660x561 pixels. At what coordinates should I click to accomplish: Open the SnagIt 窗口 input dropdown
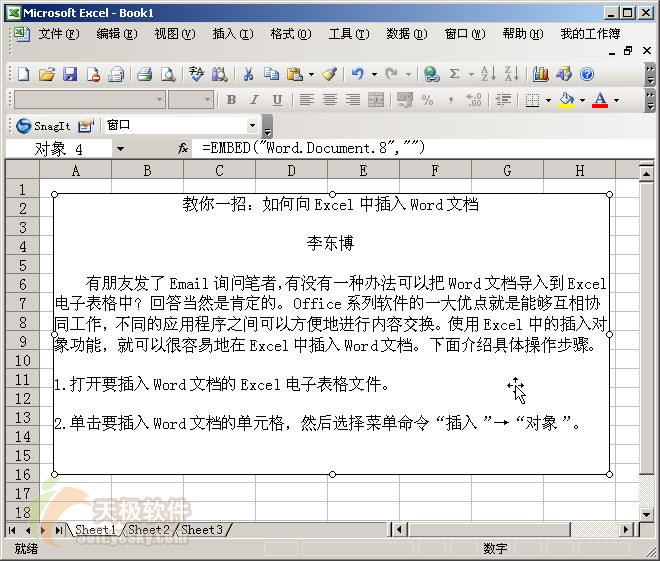pos(253,125)
